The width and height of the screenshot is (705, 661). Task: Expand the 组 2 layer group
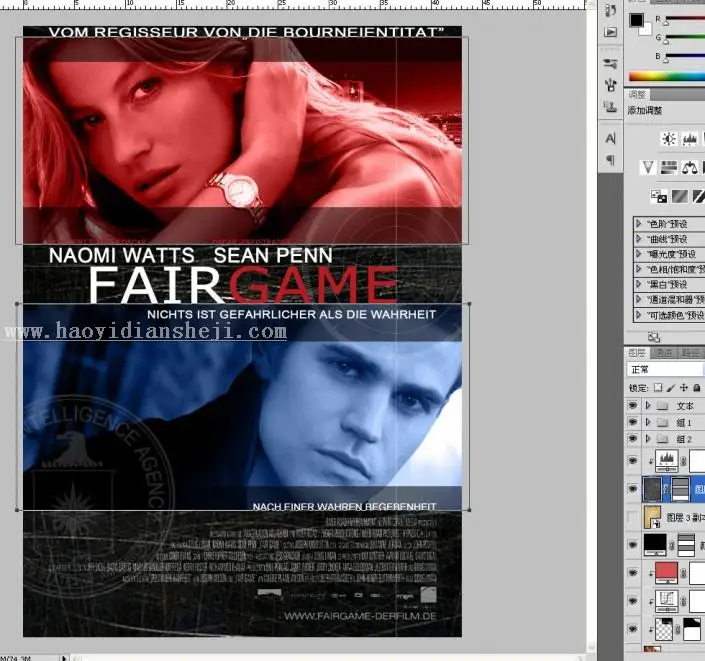(648, 438)
